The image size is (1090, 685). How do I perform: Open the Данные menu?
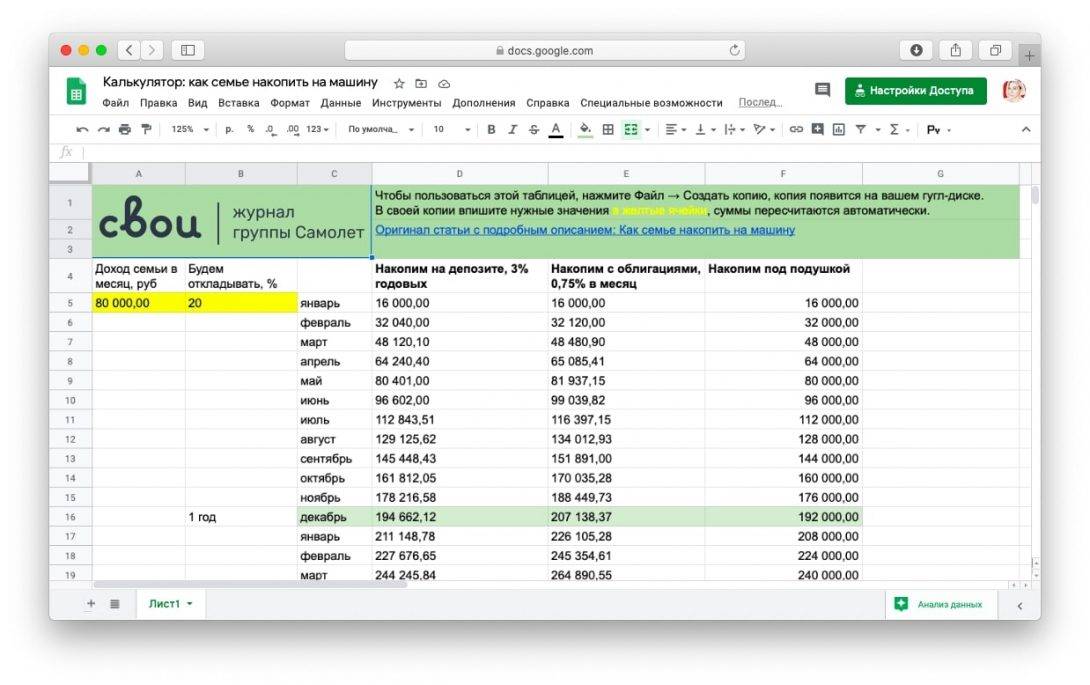point(341,103)
